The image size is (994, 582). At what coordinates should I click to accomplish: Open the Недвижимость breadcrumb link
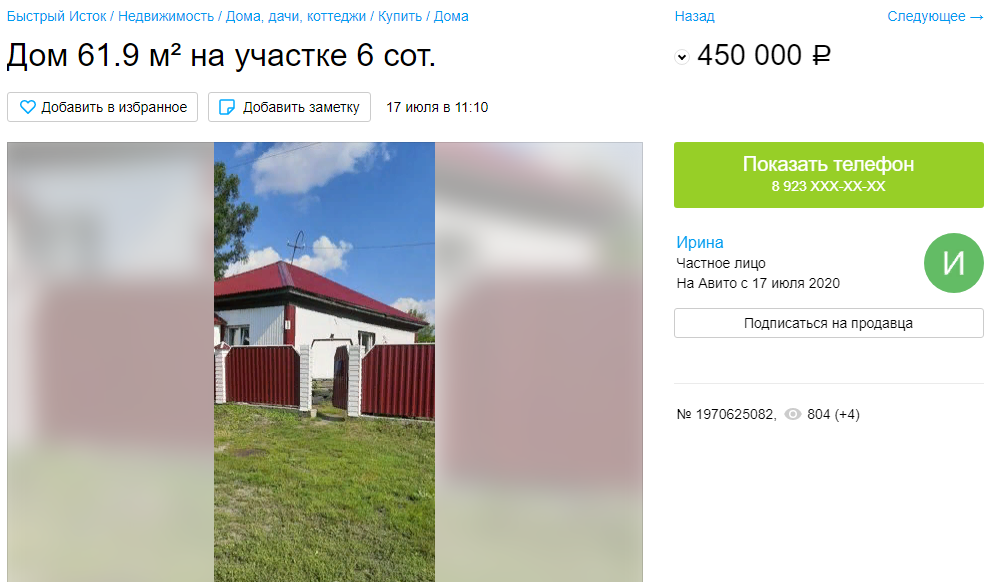(x=166, y=16)
